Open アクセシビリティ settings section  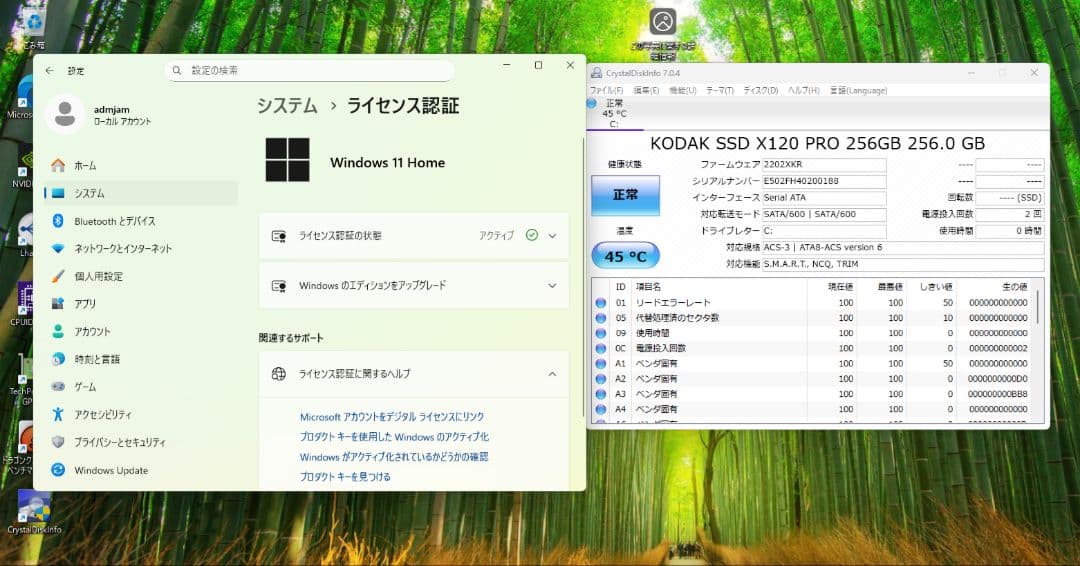point(141,415)
